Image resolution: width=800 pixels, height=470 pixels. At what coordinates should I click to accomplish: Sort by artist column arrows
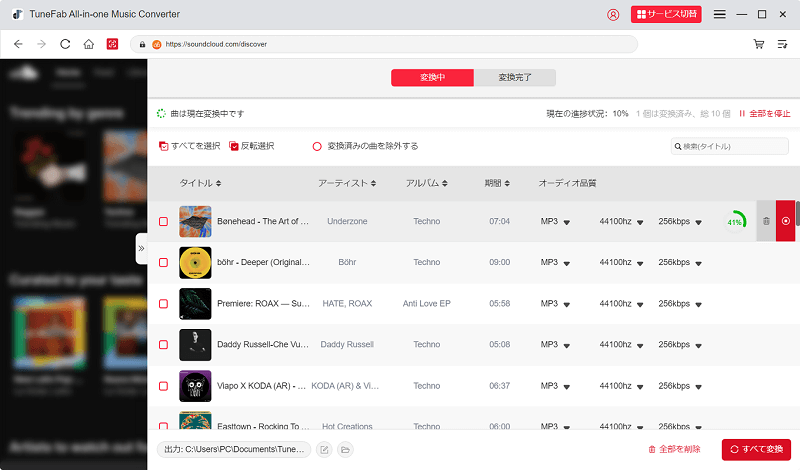tap(373, 183)
